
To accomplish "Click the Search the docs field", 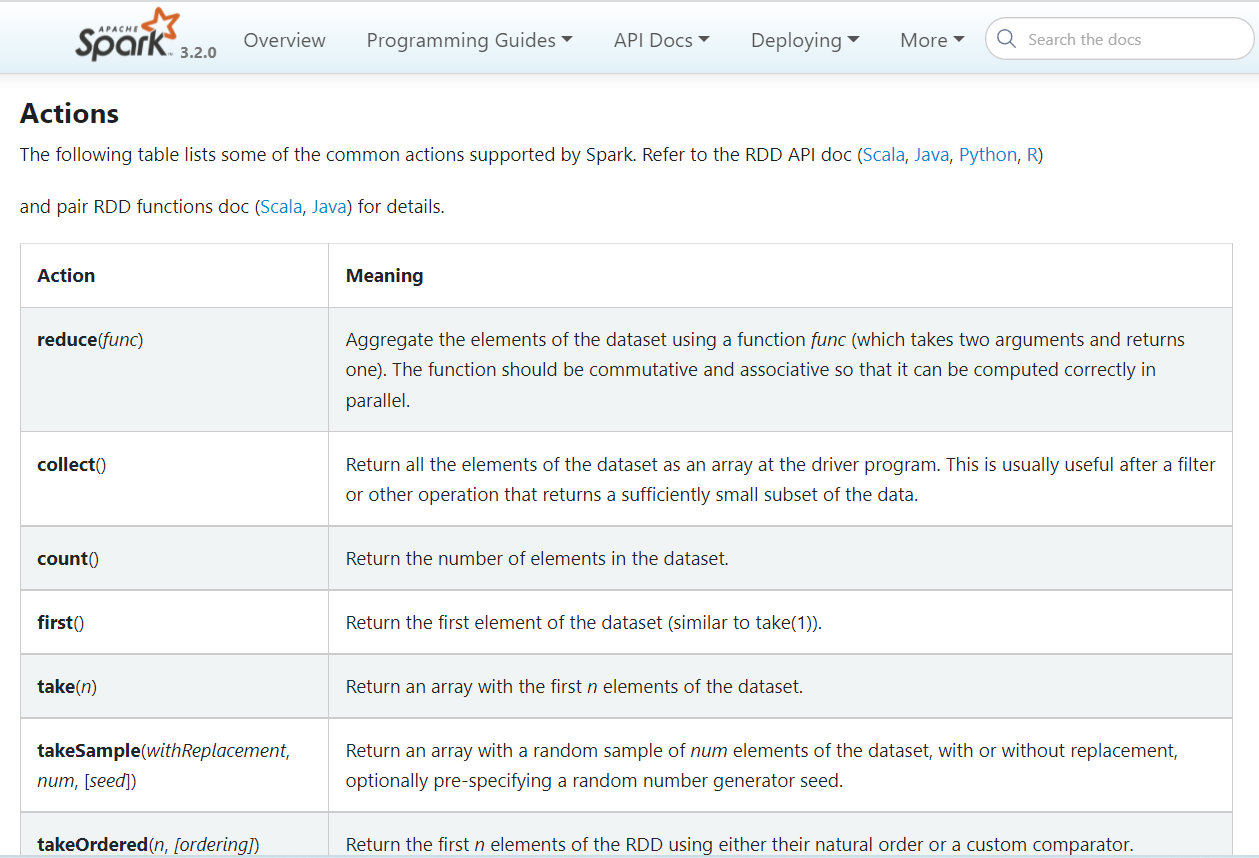I will pyautogui.click(x=1130, y=40).
